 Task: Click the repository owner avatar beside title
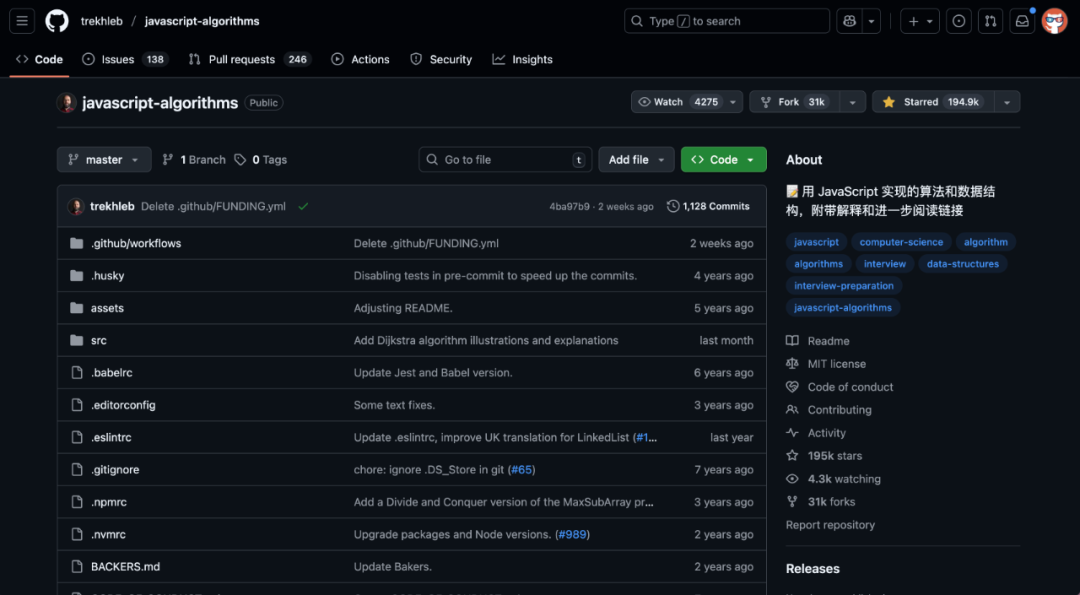[67, 103]
